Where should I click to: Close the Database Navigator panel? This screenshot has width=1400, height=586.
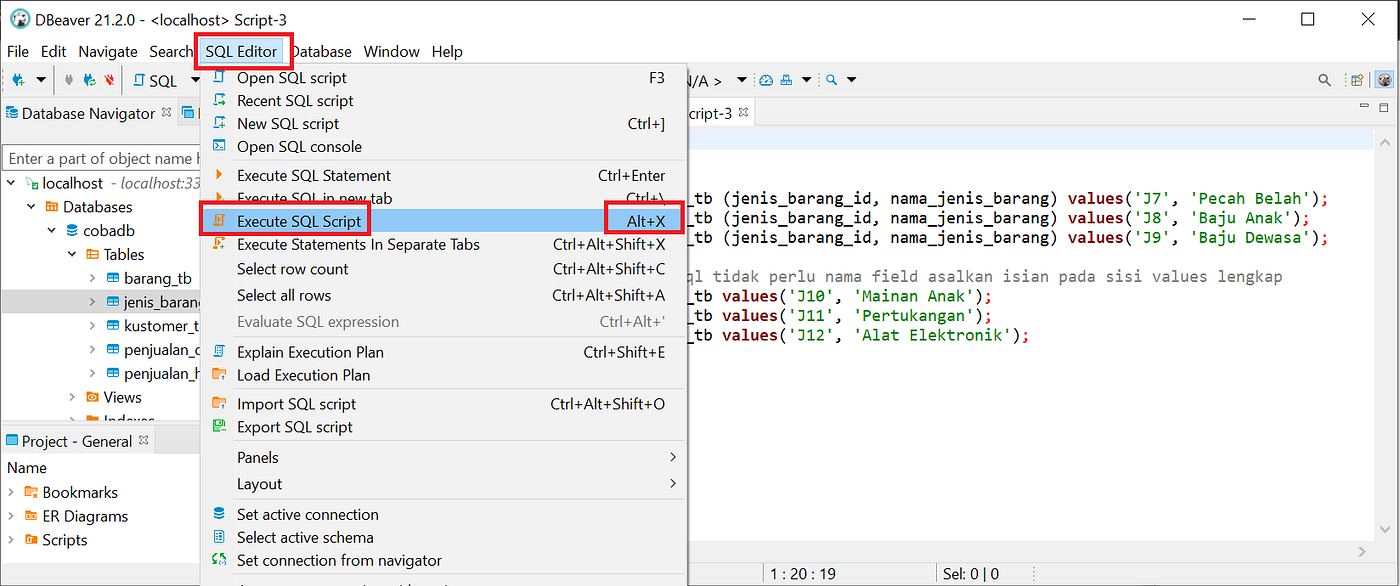point(164,113)
